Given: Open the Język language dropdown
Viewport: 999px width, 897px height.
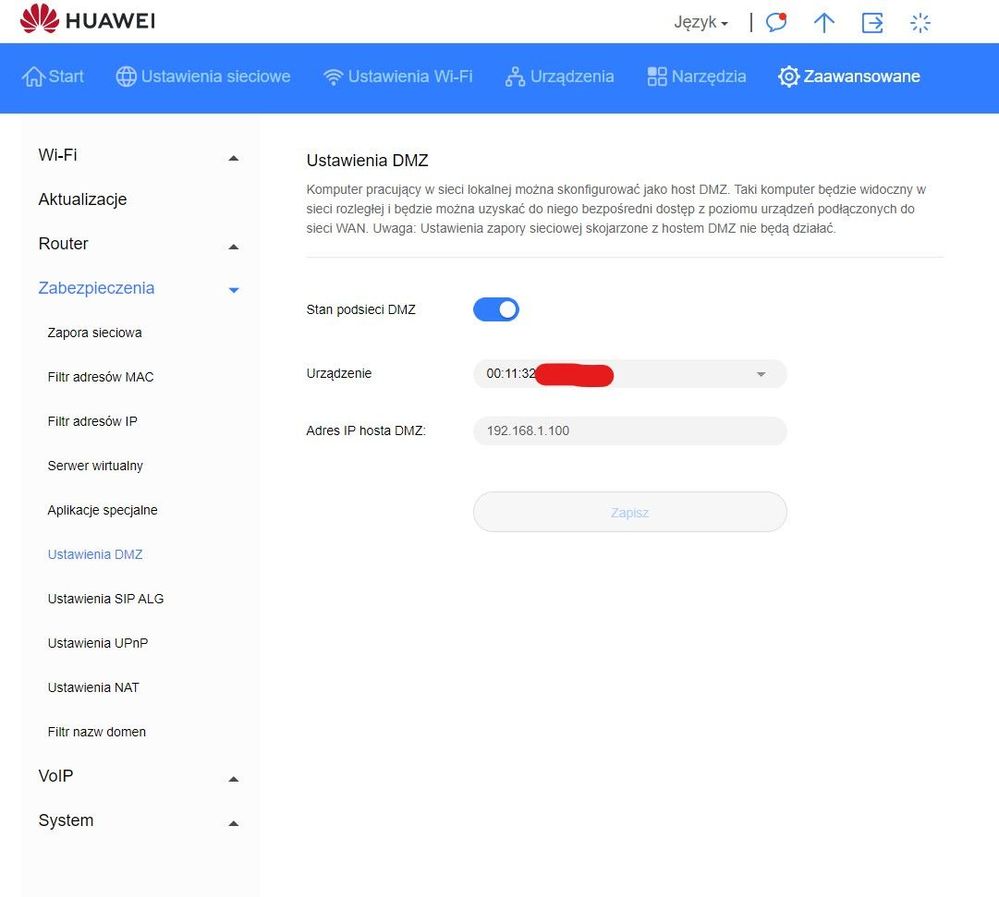Looking at the screenshot, I should point(700,22).
